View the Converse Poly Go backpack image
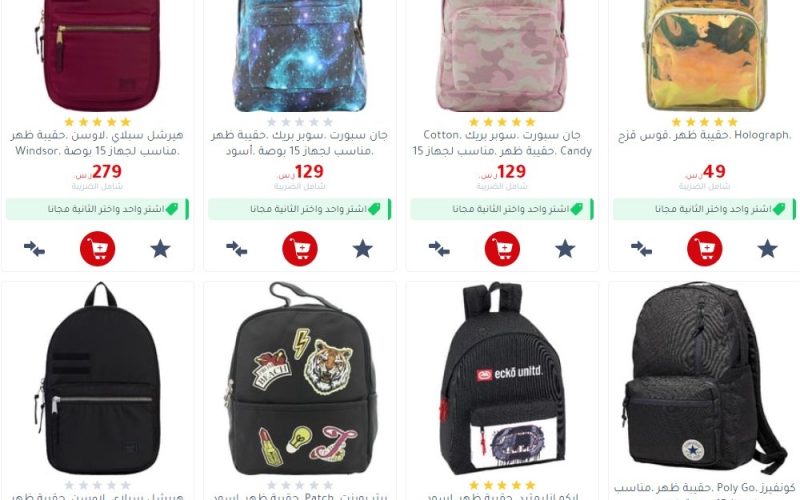This screenshot has height=500, width=800. [705, 378]
